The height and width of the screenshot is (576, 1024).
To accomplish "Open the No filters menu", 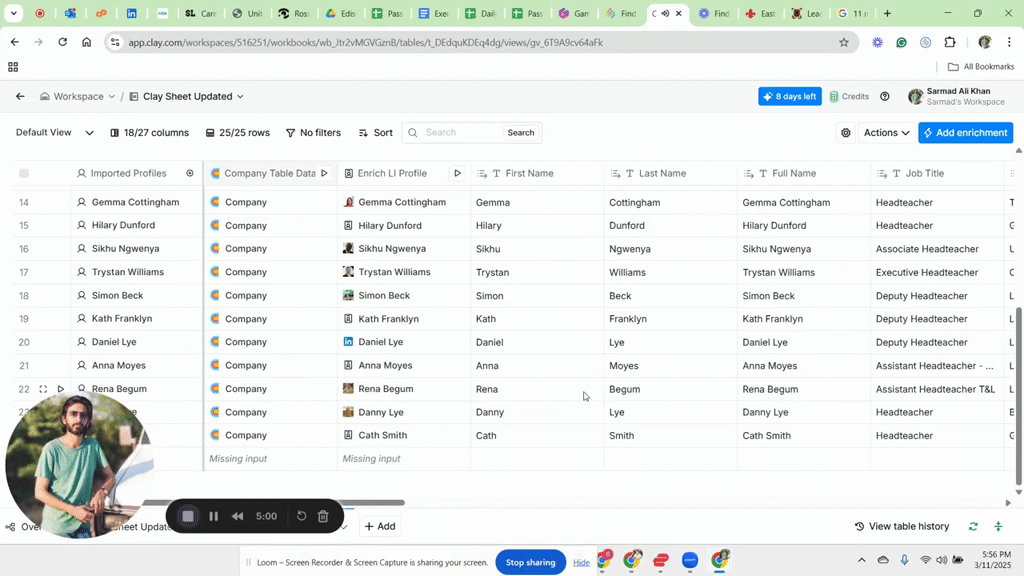I will coord(313,133).
